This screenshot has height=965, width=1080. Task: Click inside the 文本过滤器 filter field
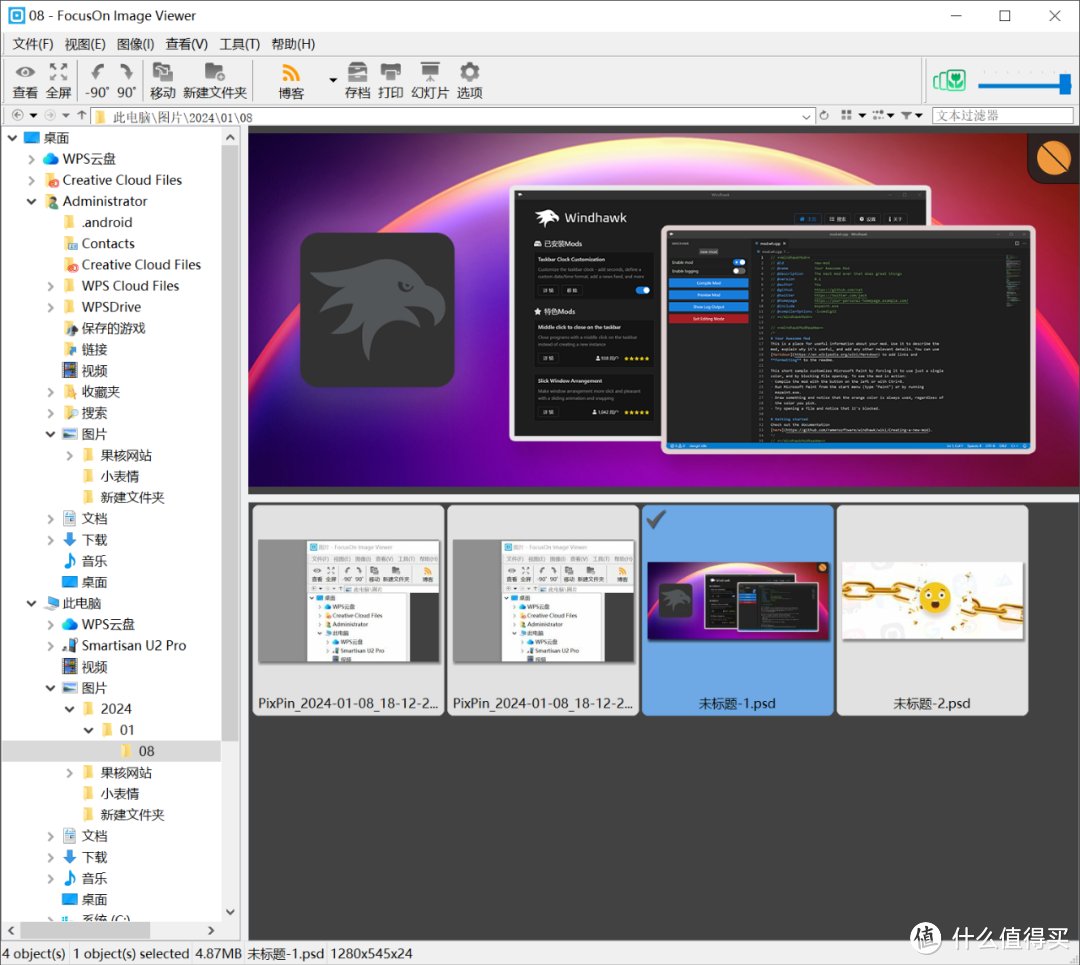click(1002, 116)
